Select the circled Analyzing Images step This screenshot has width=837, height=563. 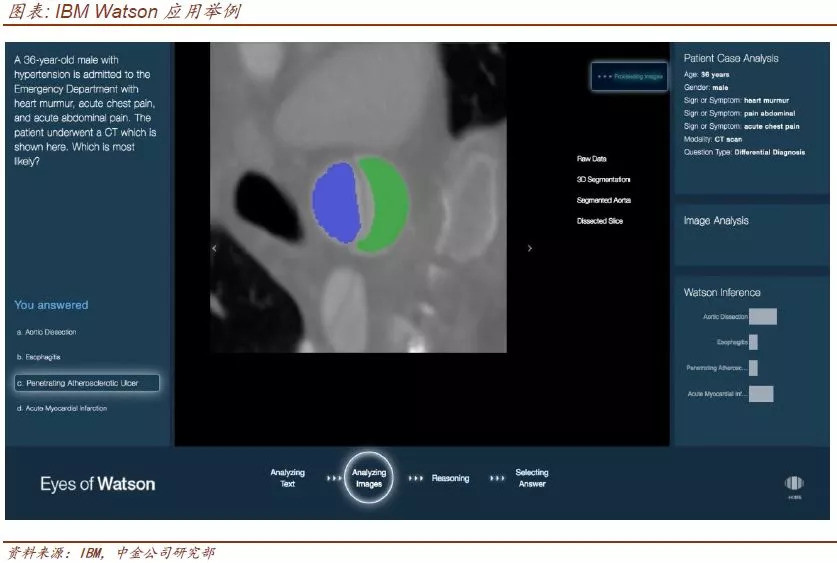tap(369, 478)
